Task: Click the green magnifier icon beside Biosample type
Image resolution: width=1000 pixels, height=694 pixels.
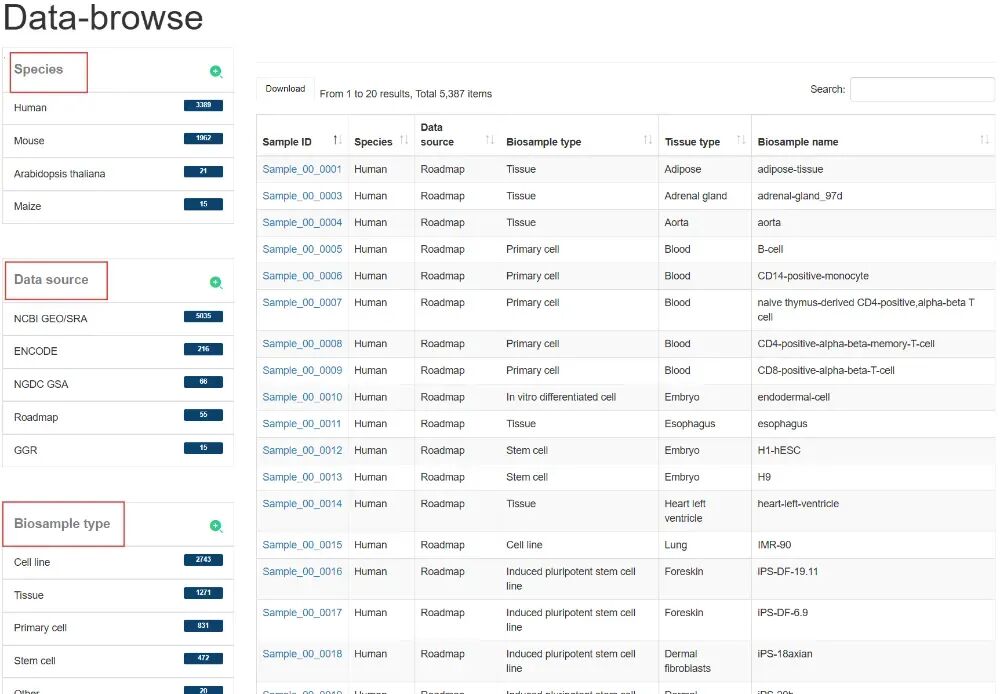Action: 216,526
